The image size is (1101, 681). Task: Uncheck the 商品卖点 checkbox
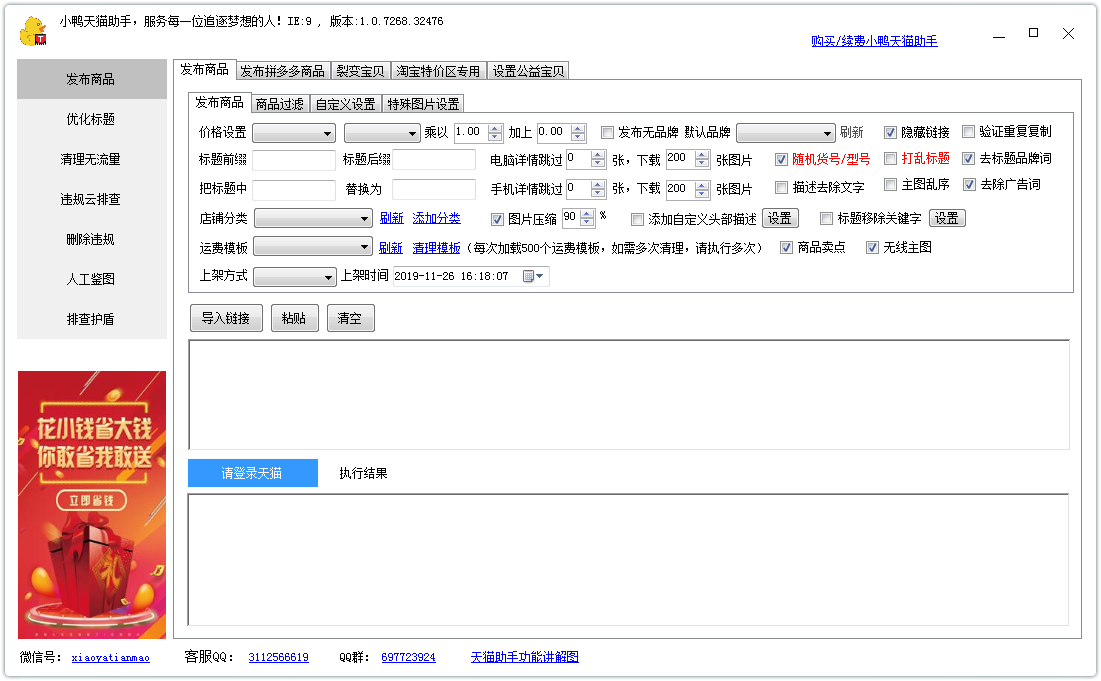point(786,247)
